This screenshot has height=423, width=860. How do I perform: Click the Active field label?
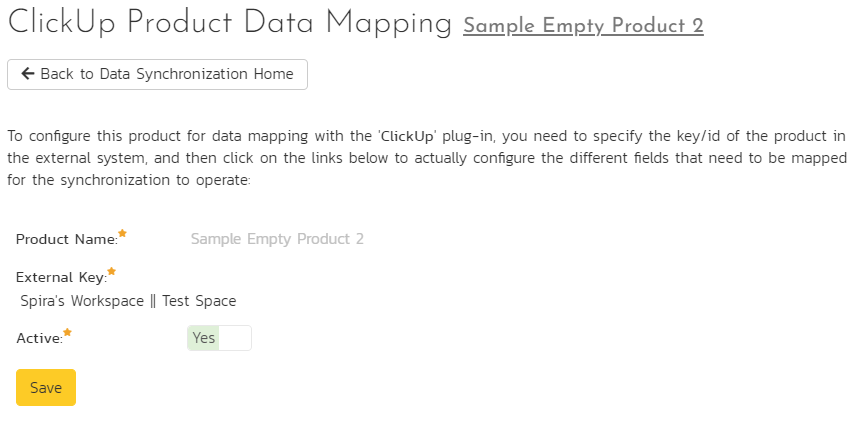(39, 339)
